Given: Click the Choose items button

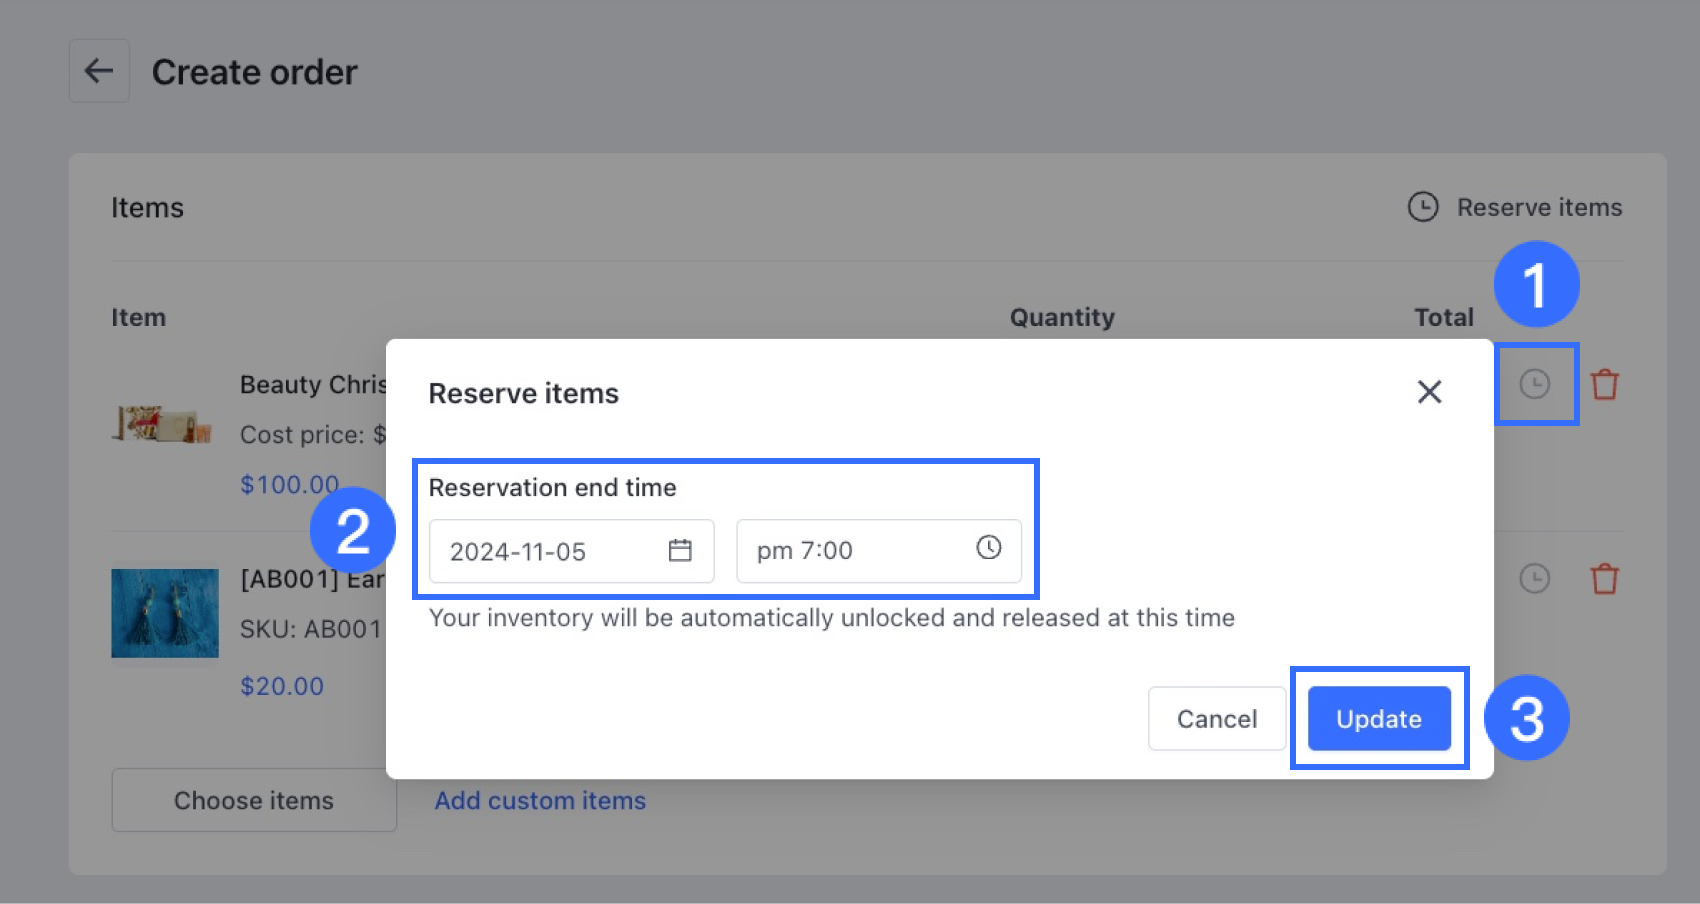Looking at the screenshot, I should 254,800.
